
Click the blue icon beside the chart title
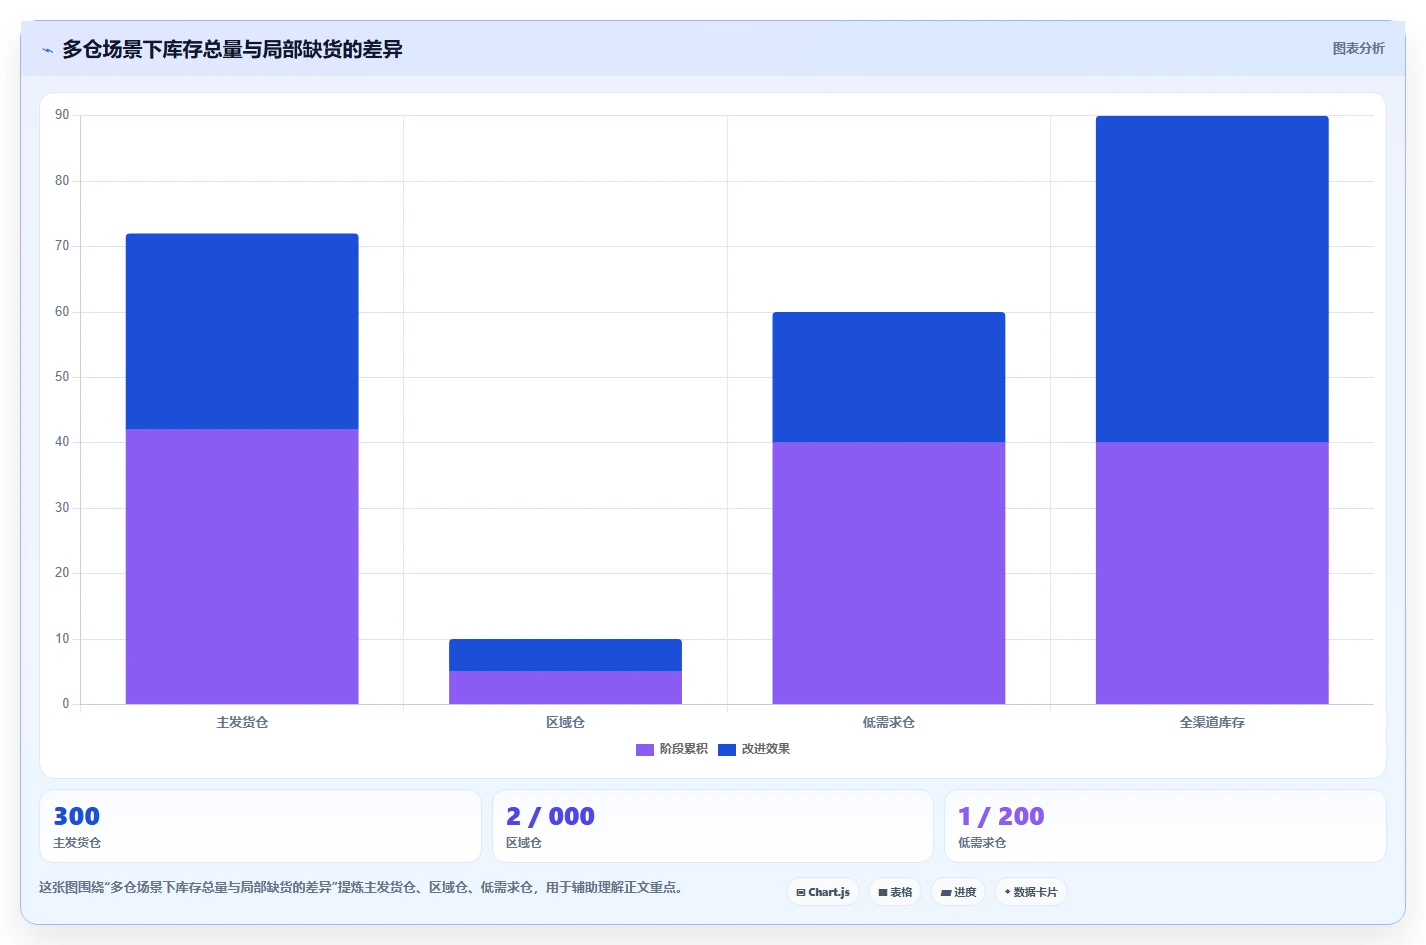pyautogui.click(x=47, y=50)
